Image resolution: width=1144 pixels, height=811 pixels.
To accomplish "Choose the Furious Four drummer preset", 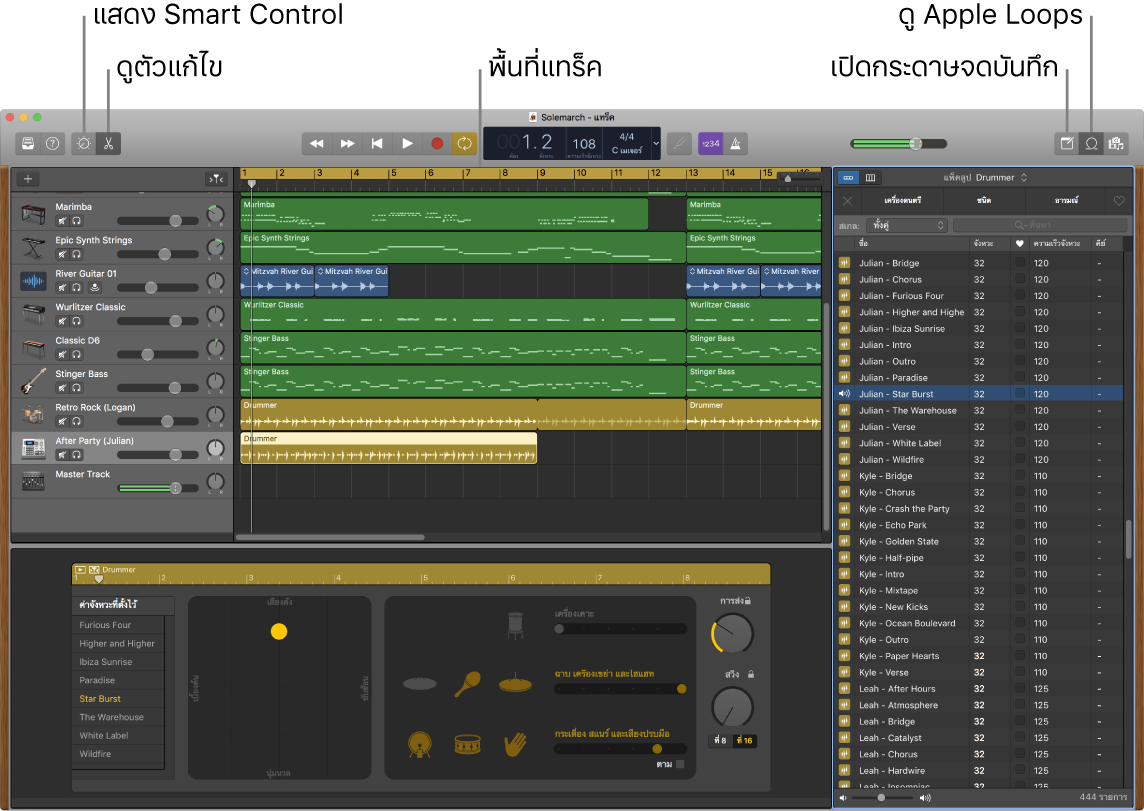I will coord(118,625).
